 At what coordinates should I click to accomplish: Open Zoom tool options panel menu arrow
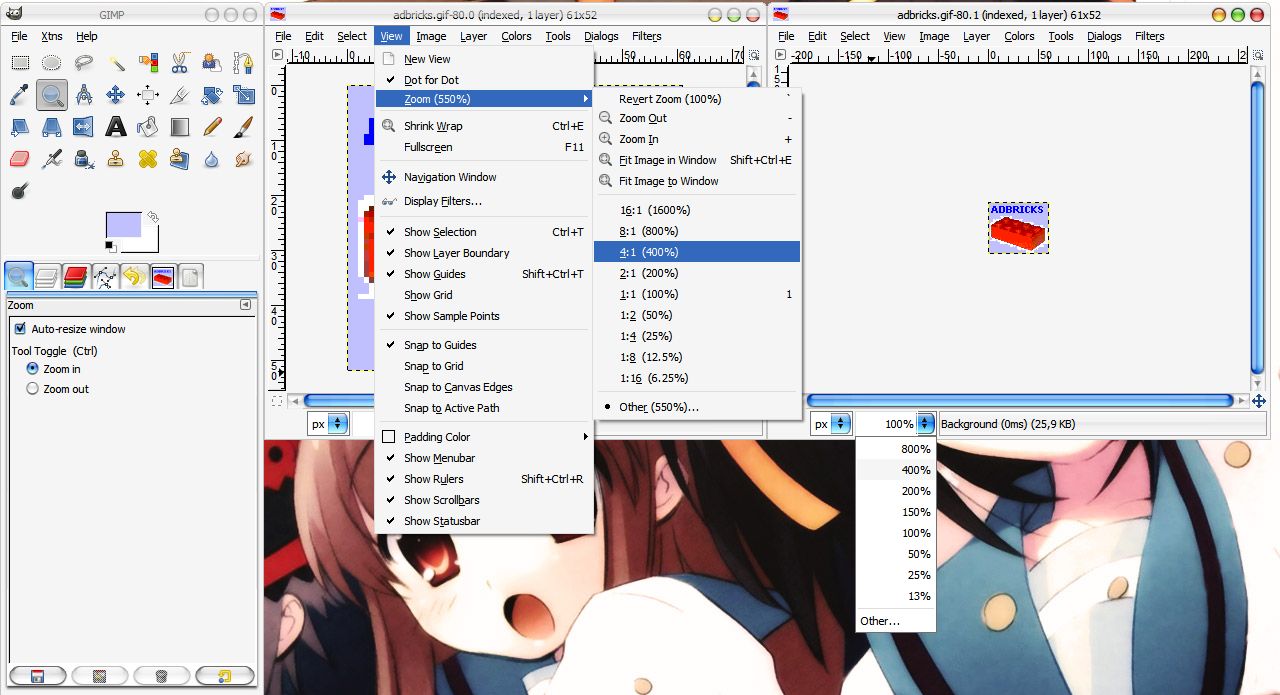coord(245,305)
